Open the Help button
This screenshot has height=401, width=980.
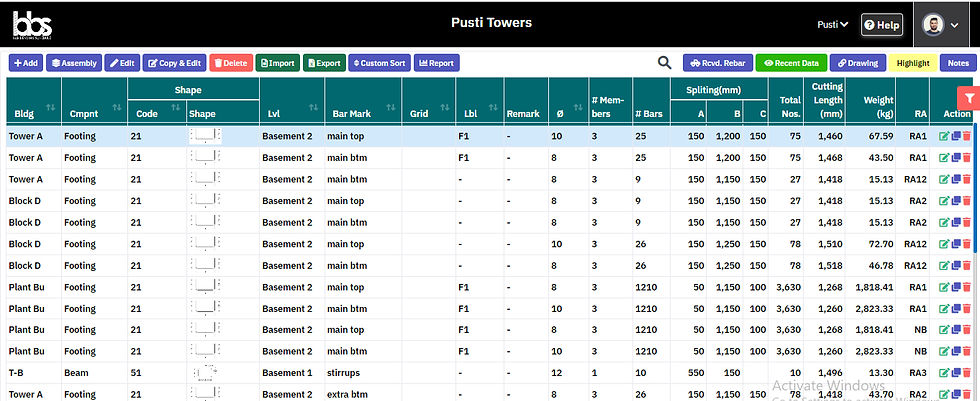[x=882, y=25]
